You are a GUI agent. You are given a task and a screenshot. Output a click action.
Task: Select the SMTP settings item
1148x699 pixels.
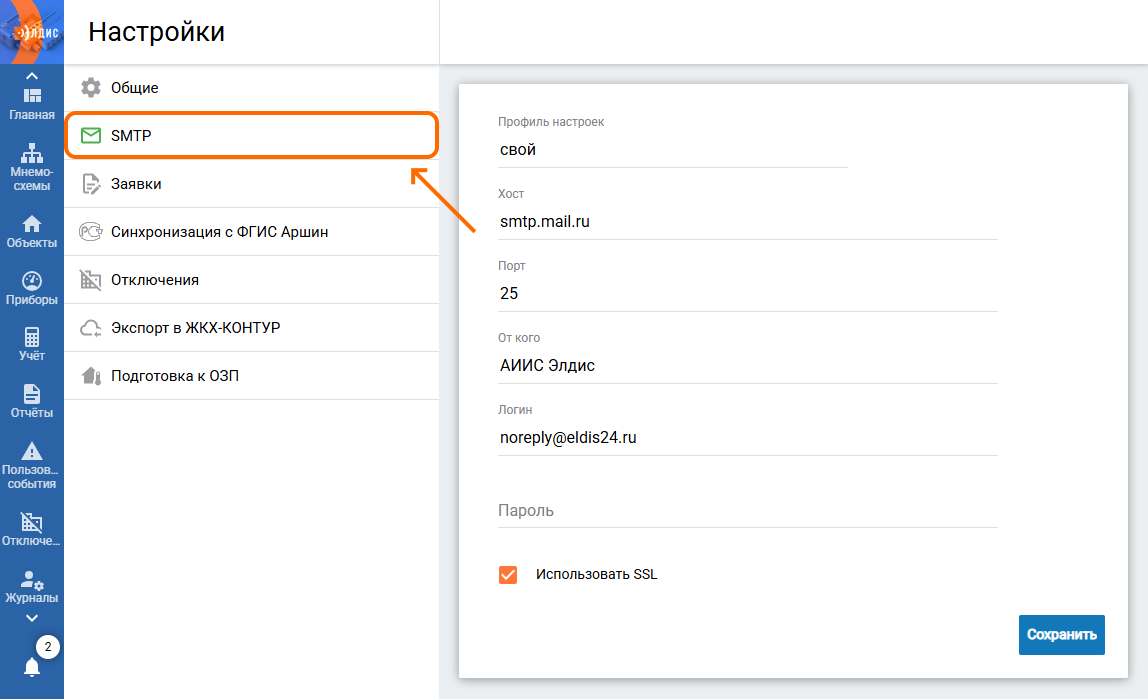[252, 135]
